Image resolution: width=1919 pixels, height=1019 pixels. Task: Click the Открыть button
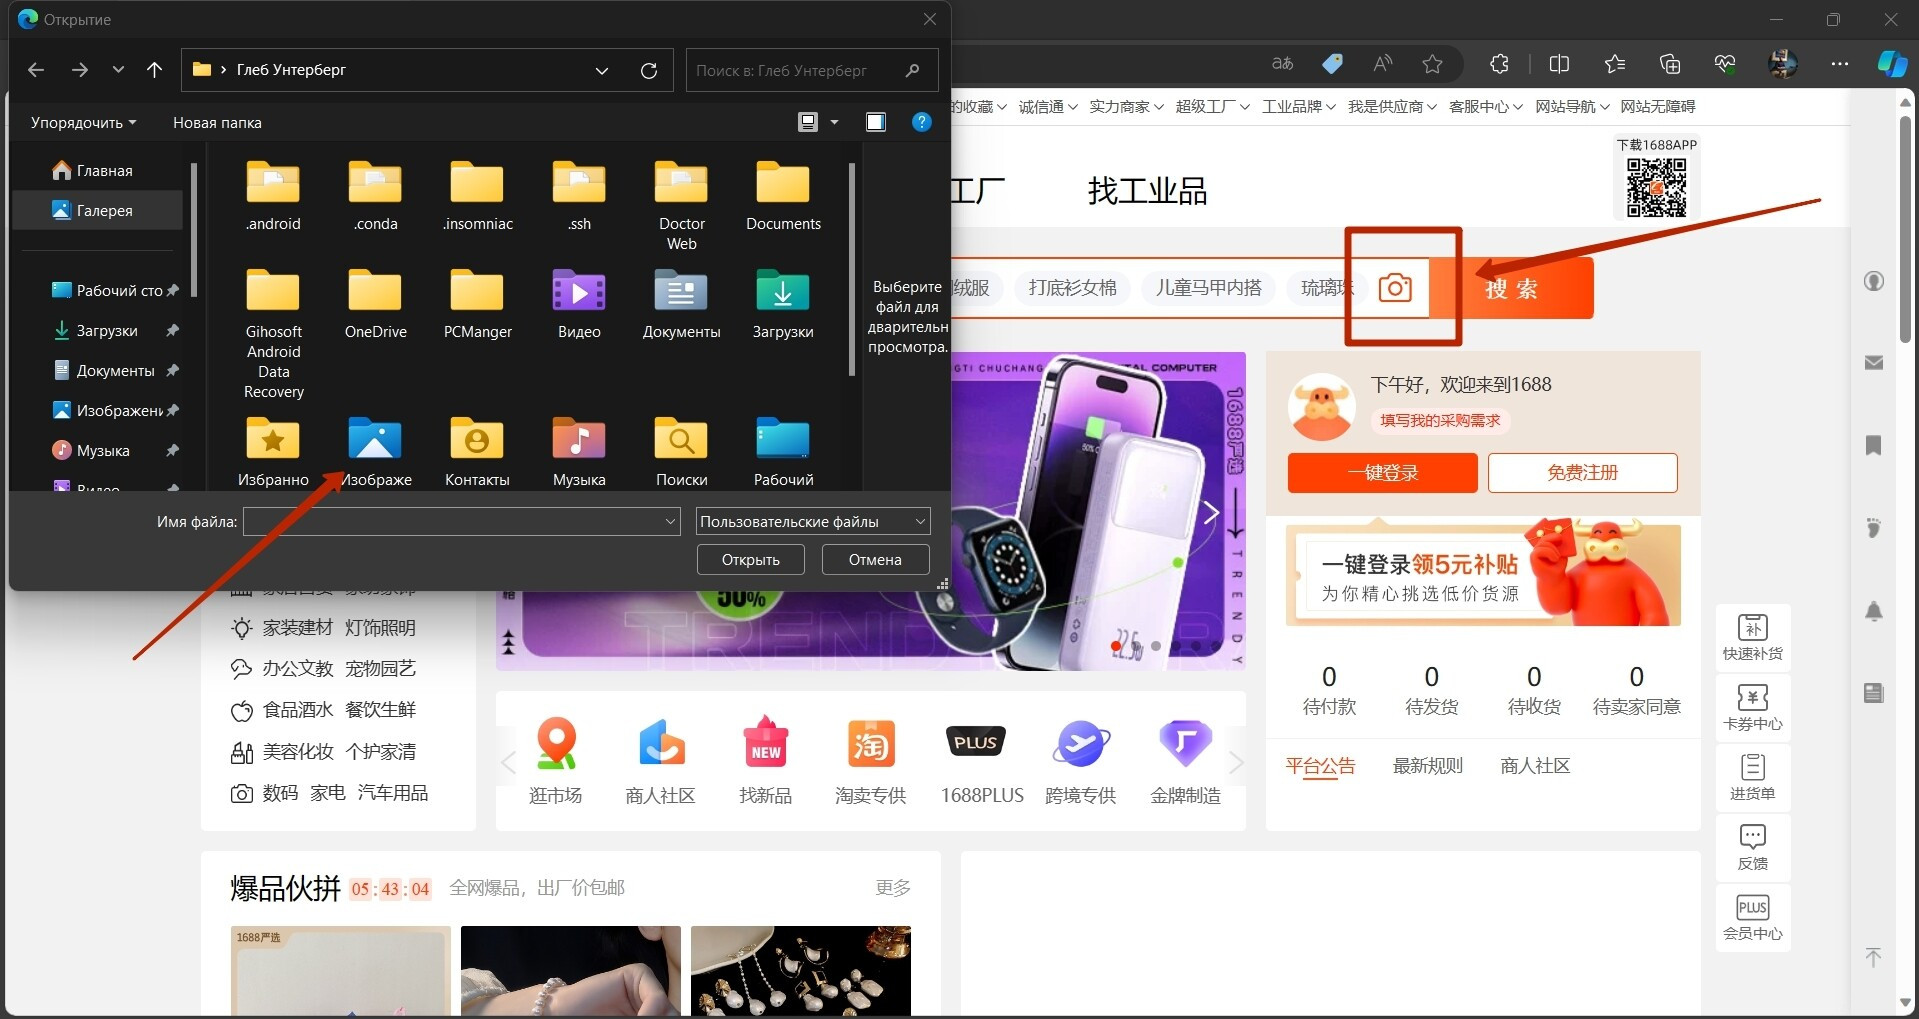tap(751, 560)
